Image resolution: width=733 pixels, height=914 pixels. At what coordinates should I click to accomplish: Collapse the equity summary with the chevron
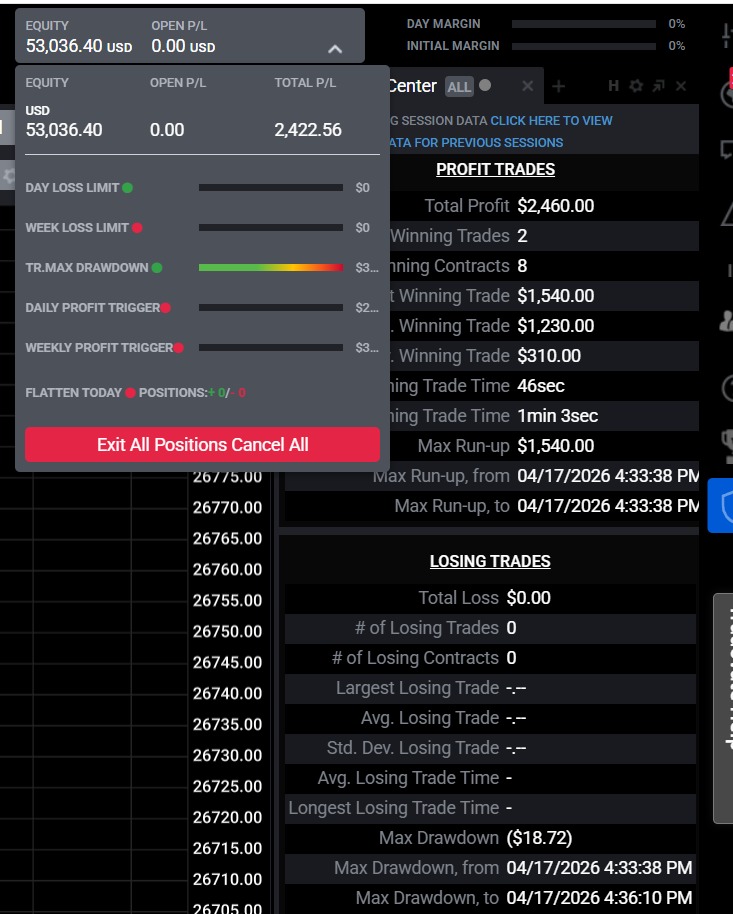(x=335, y=48)
